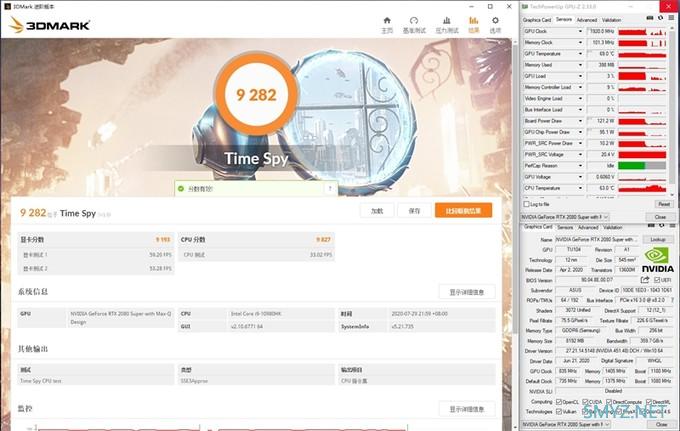
Task: Show details button in monitoring section
Action: pos(467,409)
